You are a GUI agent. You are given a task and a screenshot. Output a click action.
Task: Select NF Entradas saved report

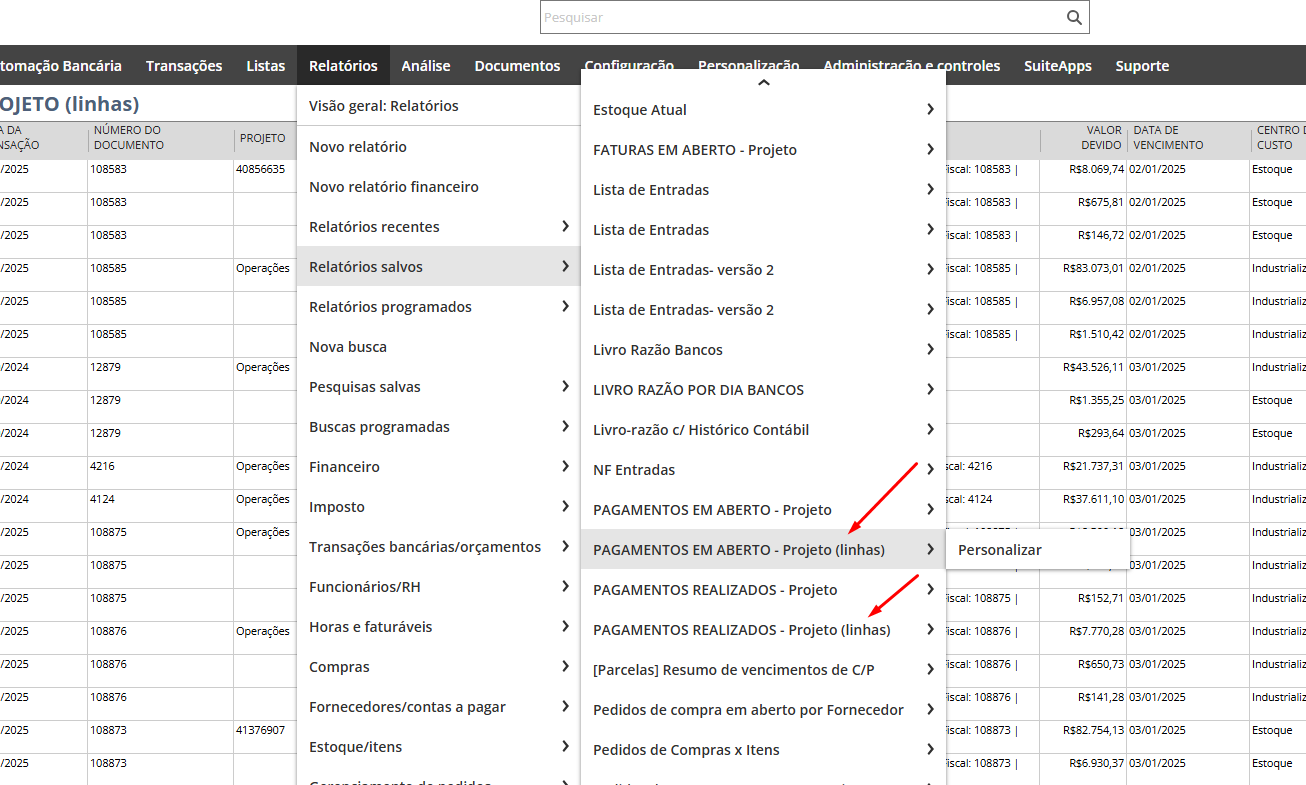pyautogui.click(x=634, y=470)
